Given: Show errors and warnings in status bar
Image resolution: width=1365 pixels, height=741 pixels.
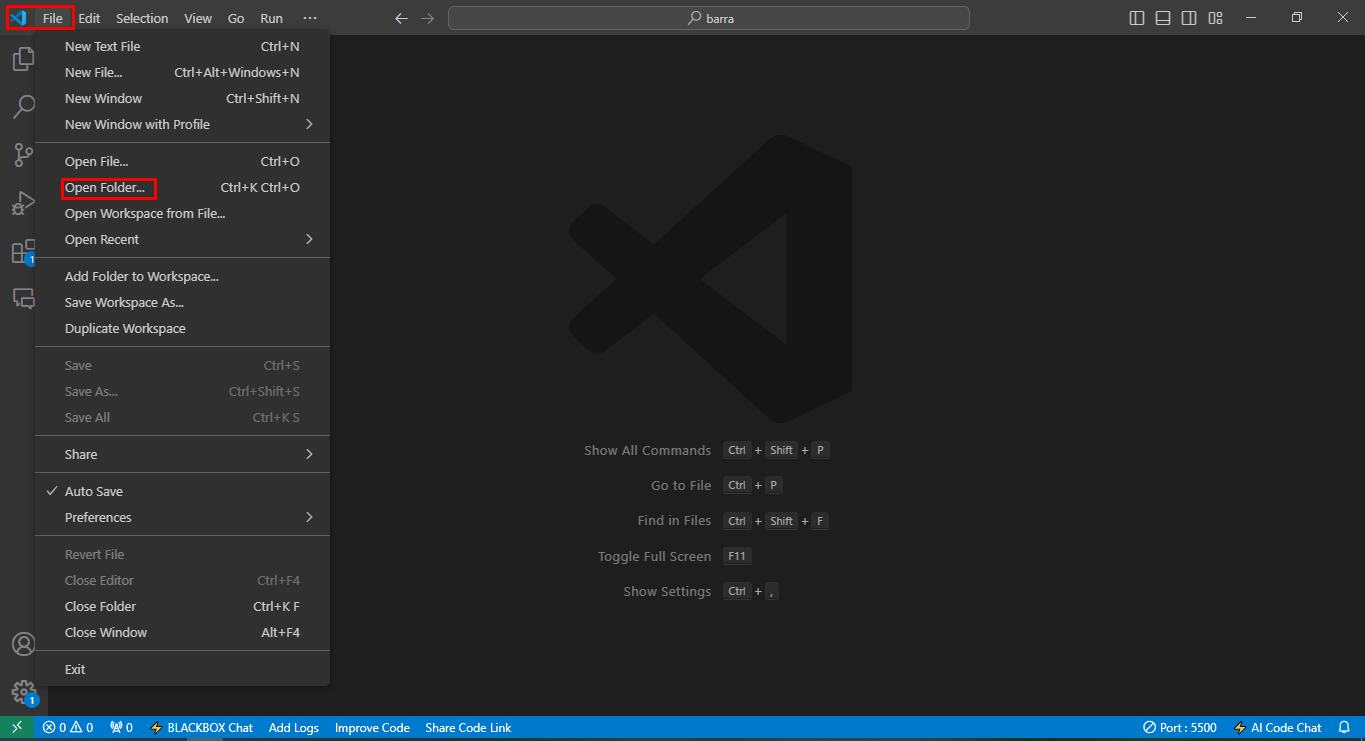Looking at the screenshot, I should click(68, 728).
